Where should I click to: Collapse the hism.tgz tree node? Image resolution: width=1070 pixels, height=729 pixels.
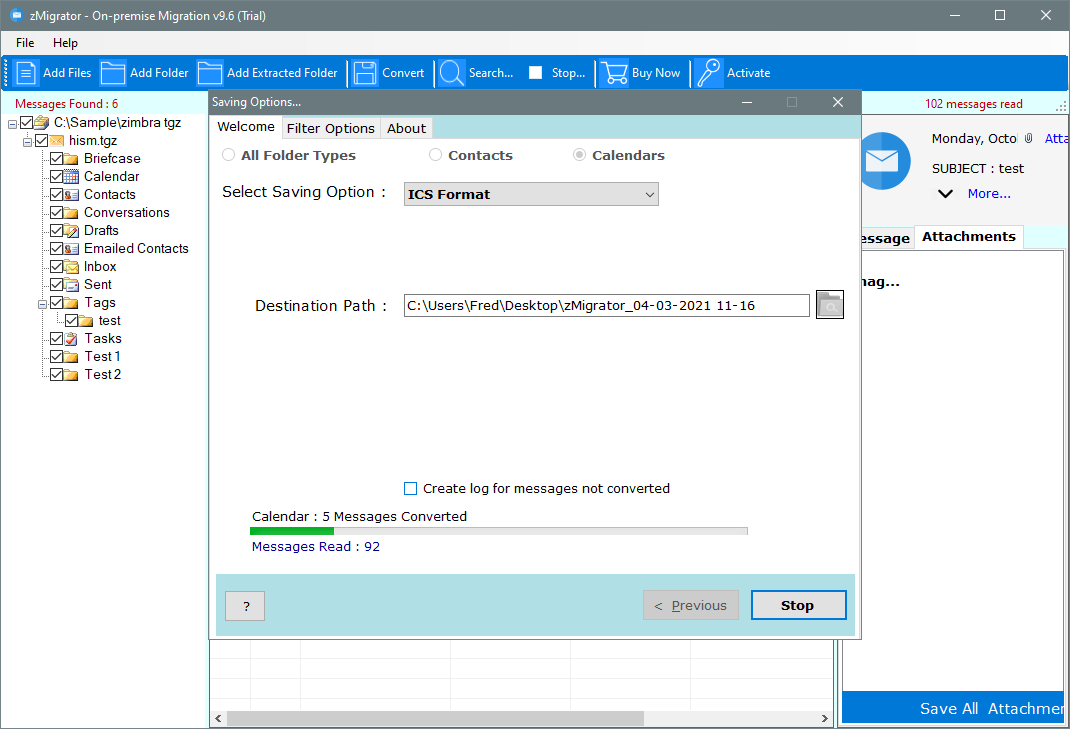27,142
